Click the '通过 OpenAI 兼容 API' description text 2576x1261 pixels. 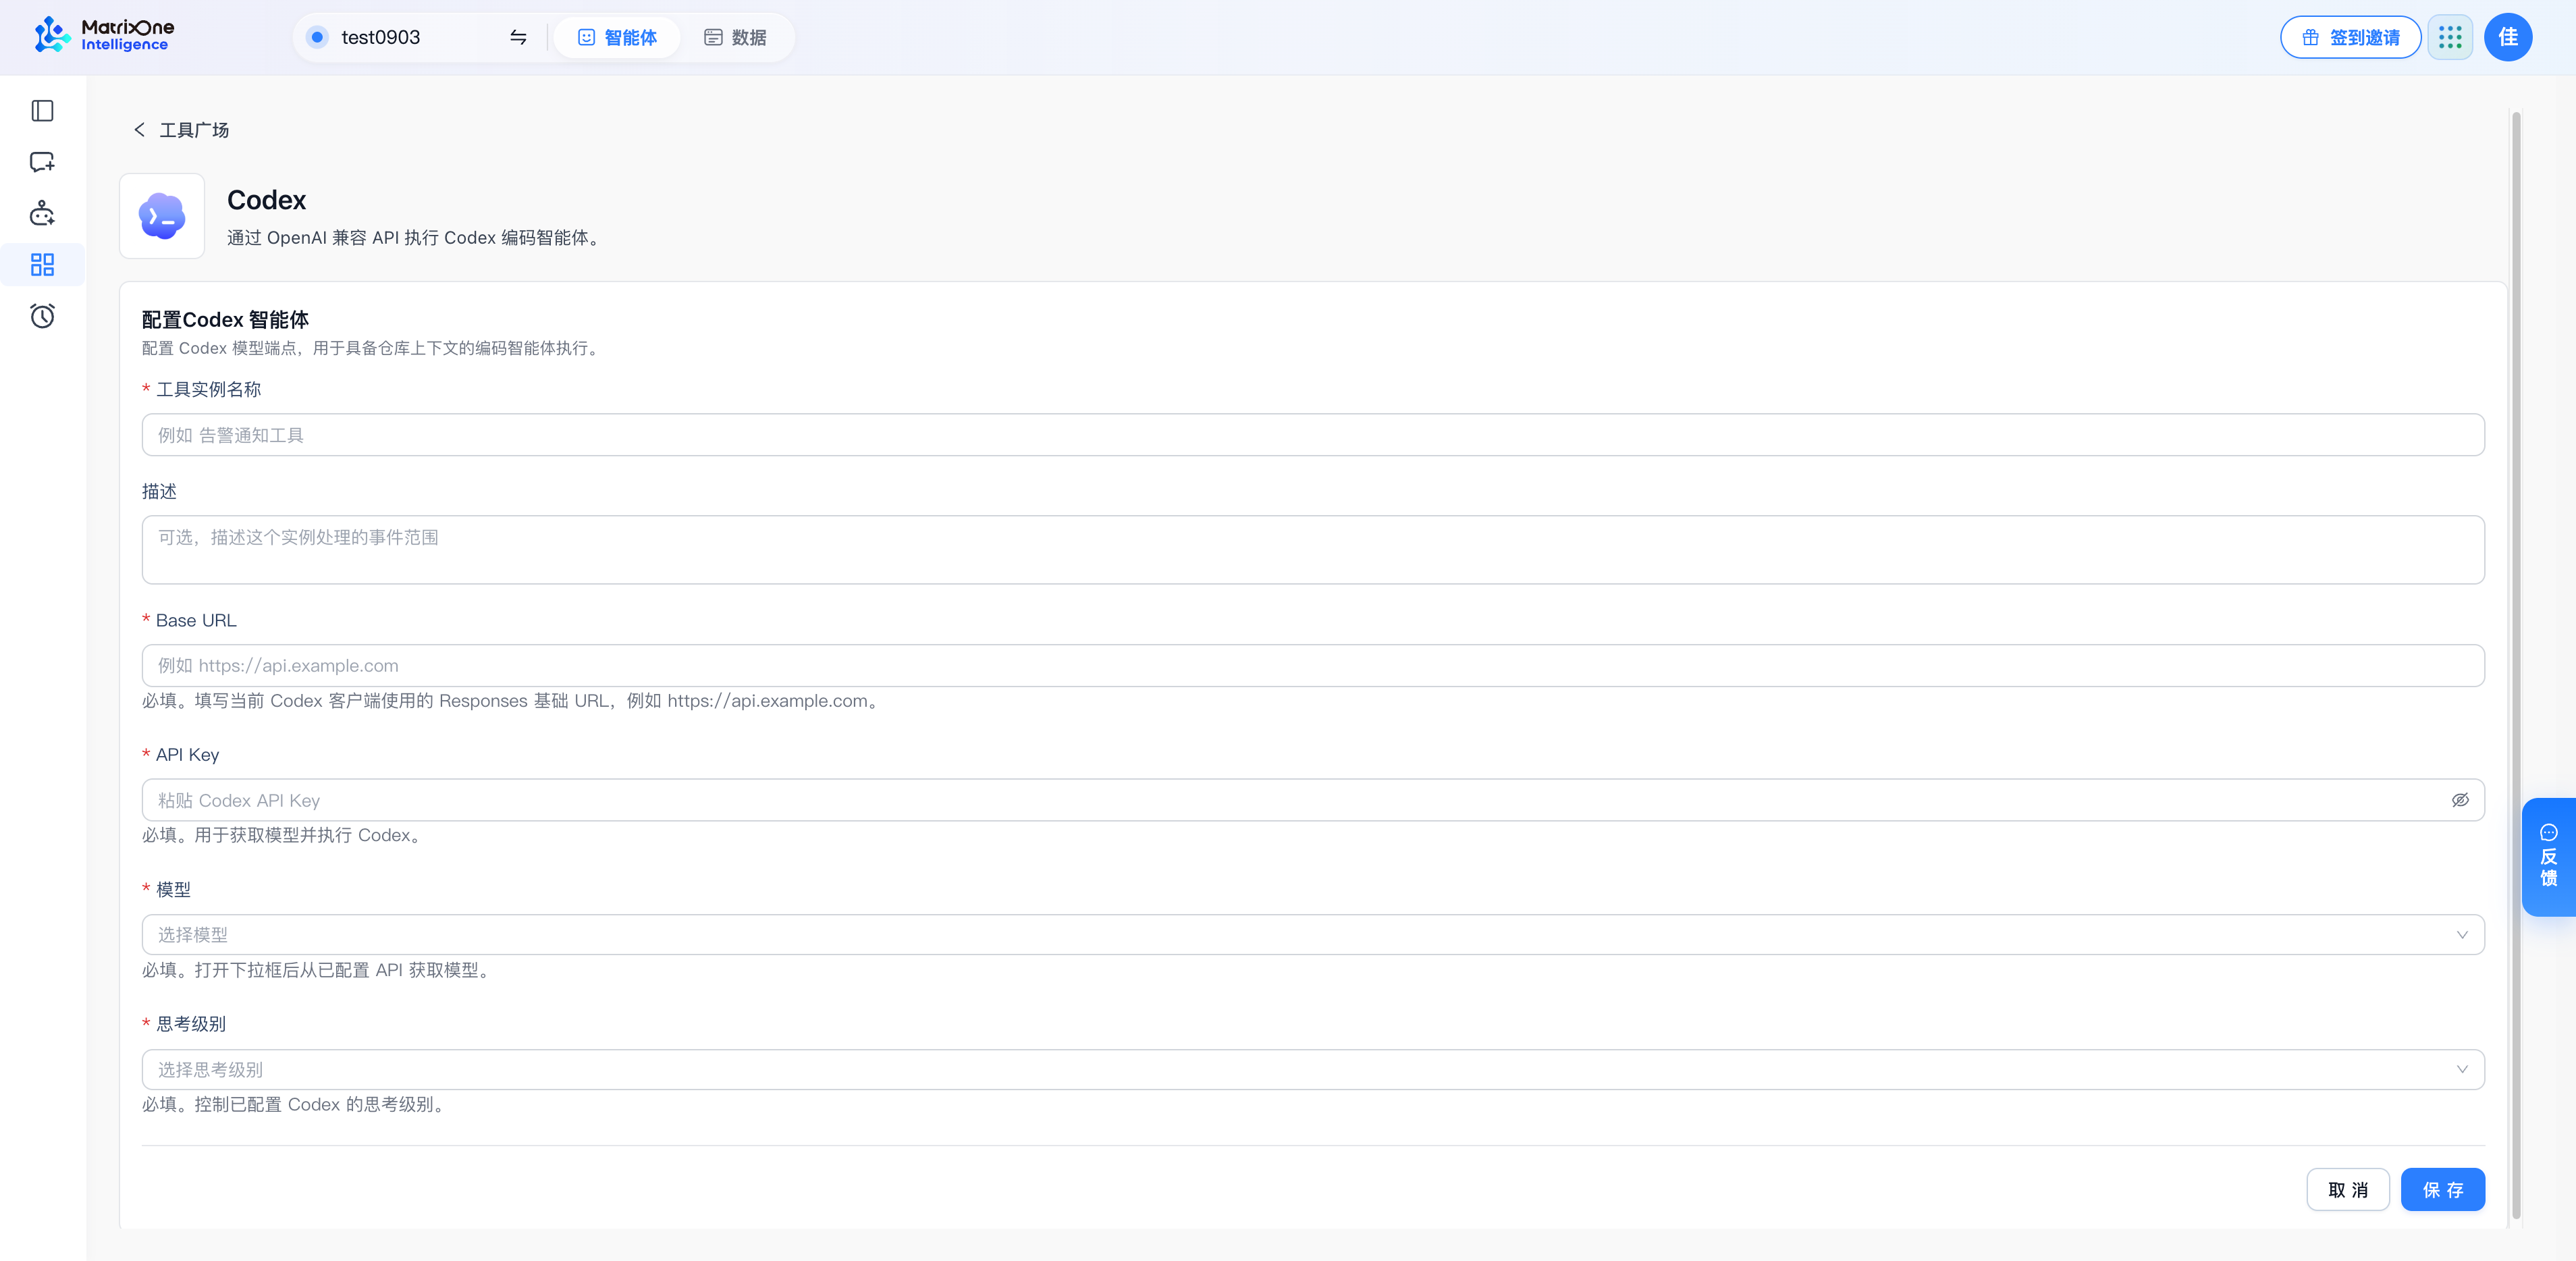[x=414, y=238]
